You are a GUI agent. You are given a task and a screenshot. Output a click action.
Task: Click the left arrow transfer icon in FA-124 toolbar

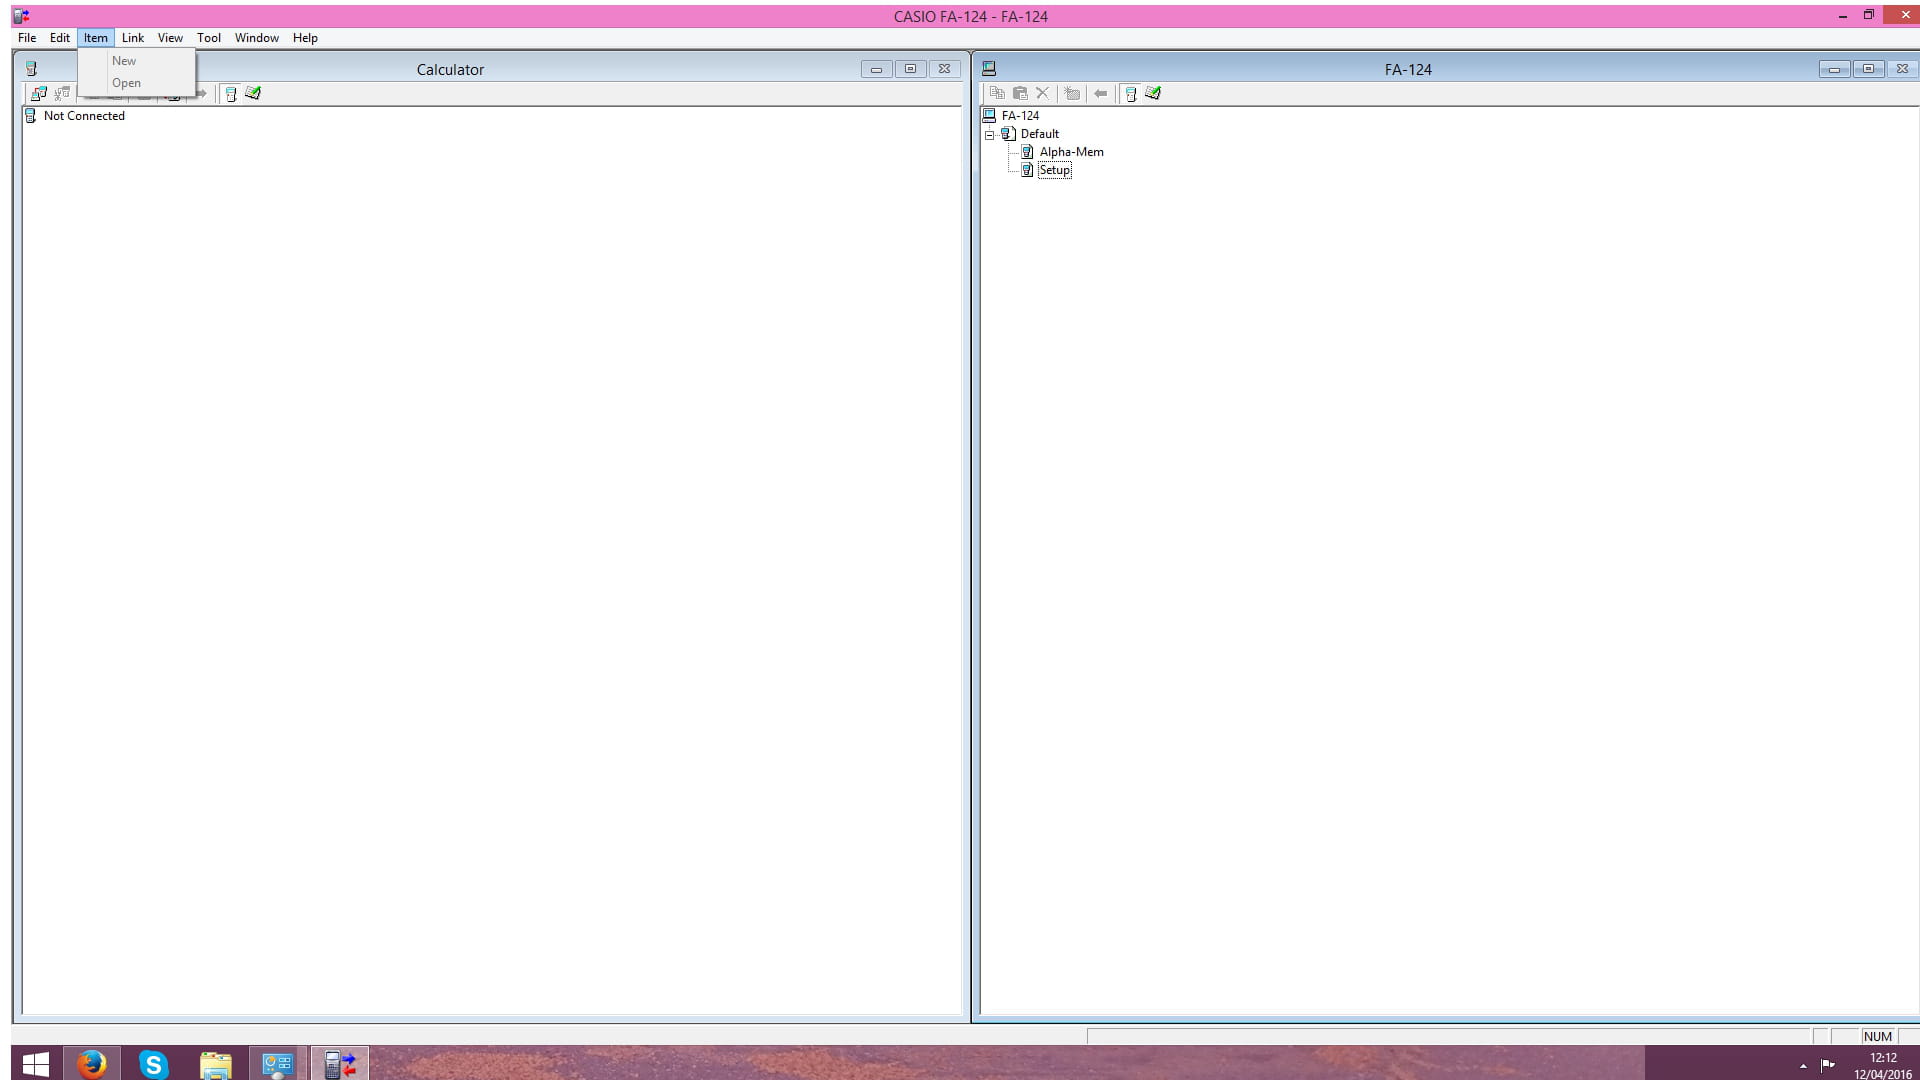pyautogui.click(x=1100, y=93)
